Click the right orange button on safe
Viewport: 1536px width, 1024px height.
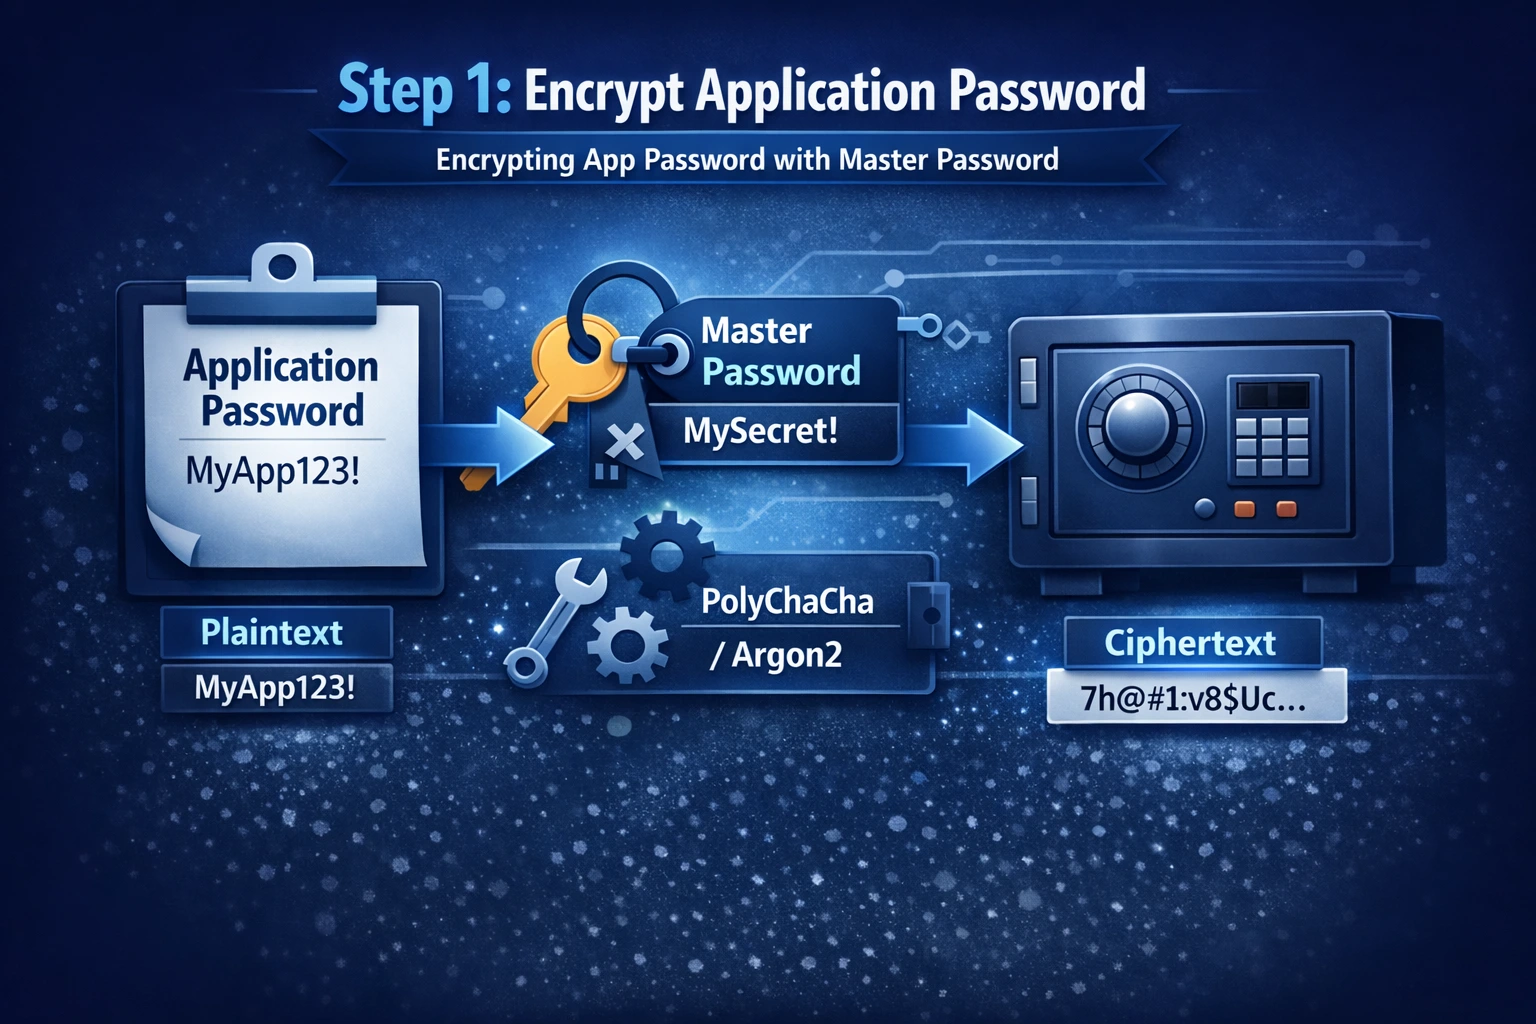click(x=1286, y=509)
